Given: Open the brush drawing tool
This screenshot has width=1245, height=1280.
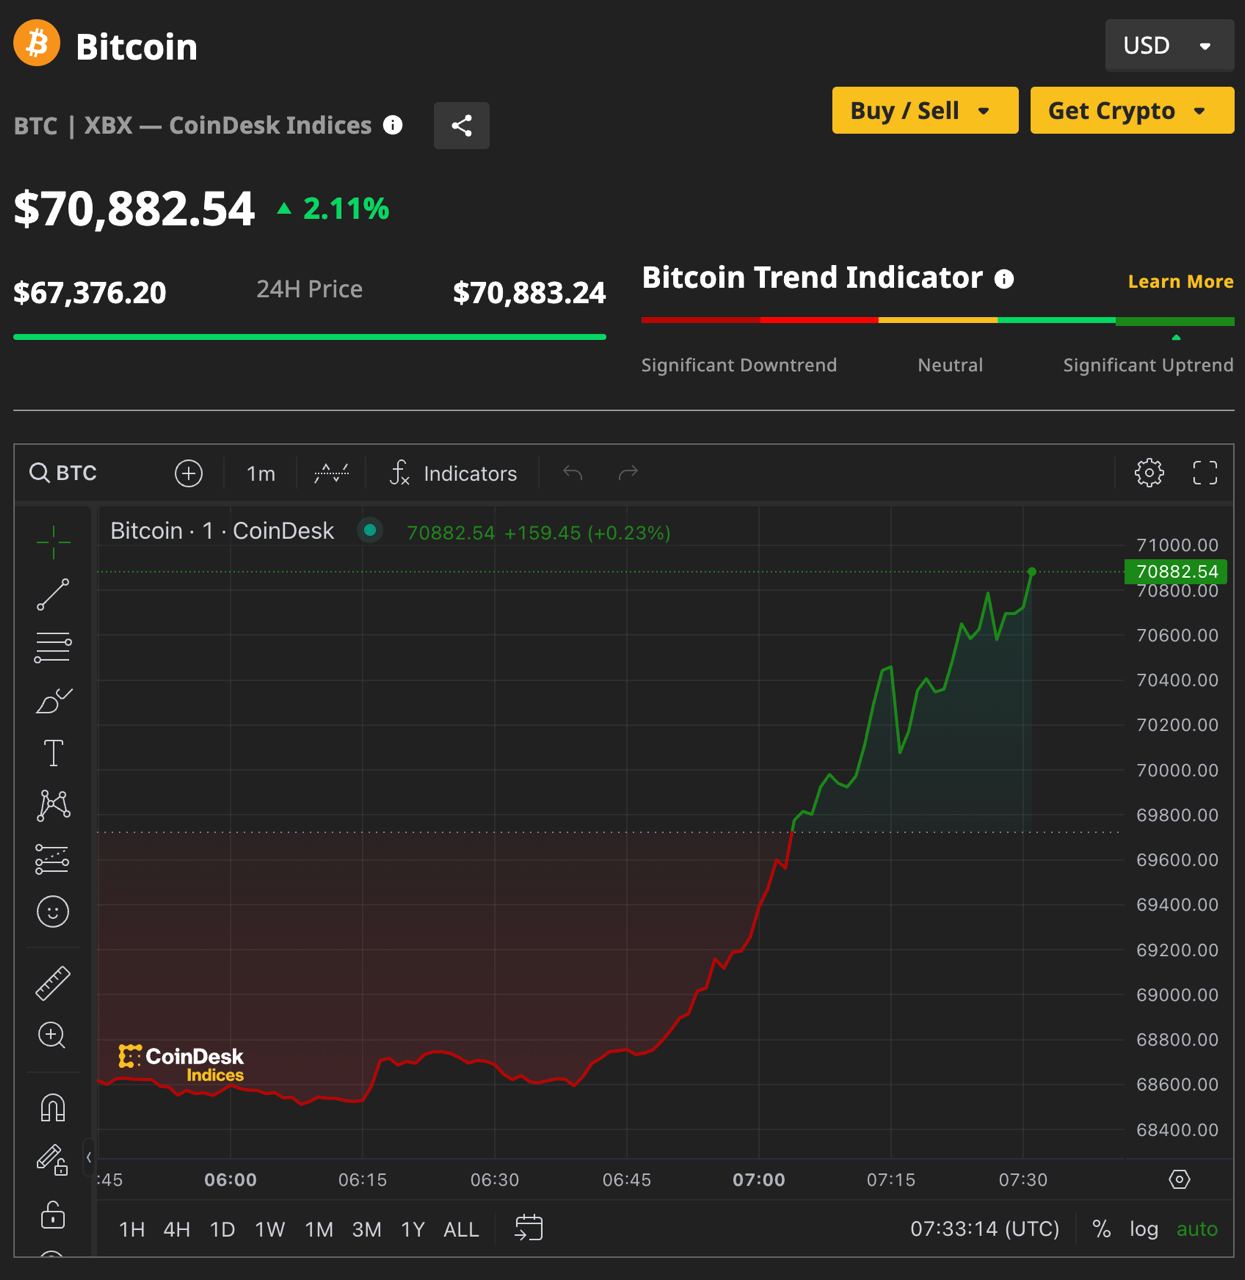Looking at the screenshot, I should pyautogui.click(x=53, y=700).
